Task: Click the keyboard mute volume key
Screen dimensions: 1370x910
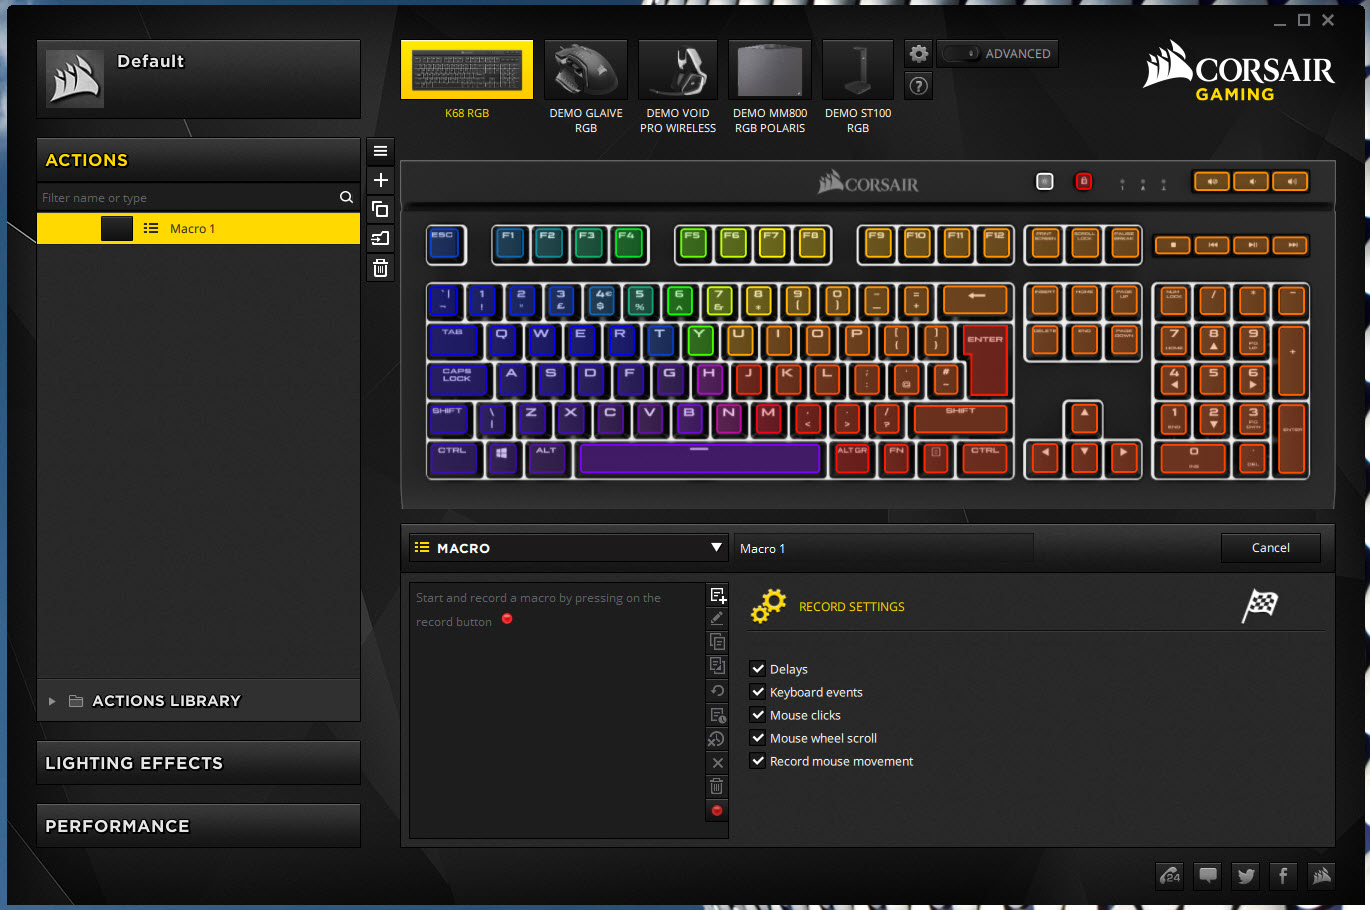Action: [x=1211, y=182]
